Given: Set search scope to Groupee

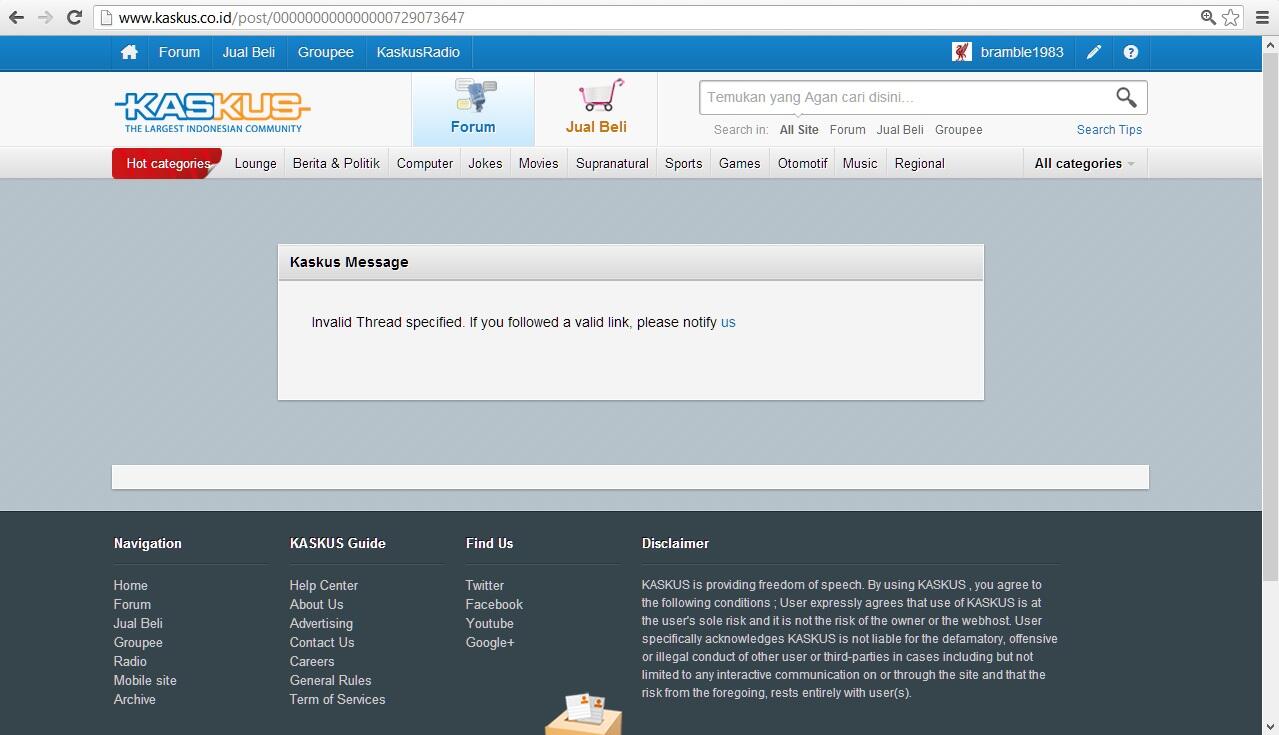Looking at the screenshot, I should pyautogui.click(x=958, y=130).
